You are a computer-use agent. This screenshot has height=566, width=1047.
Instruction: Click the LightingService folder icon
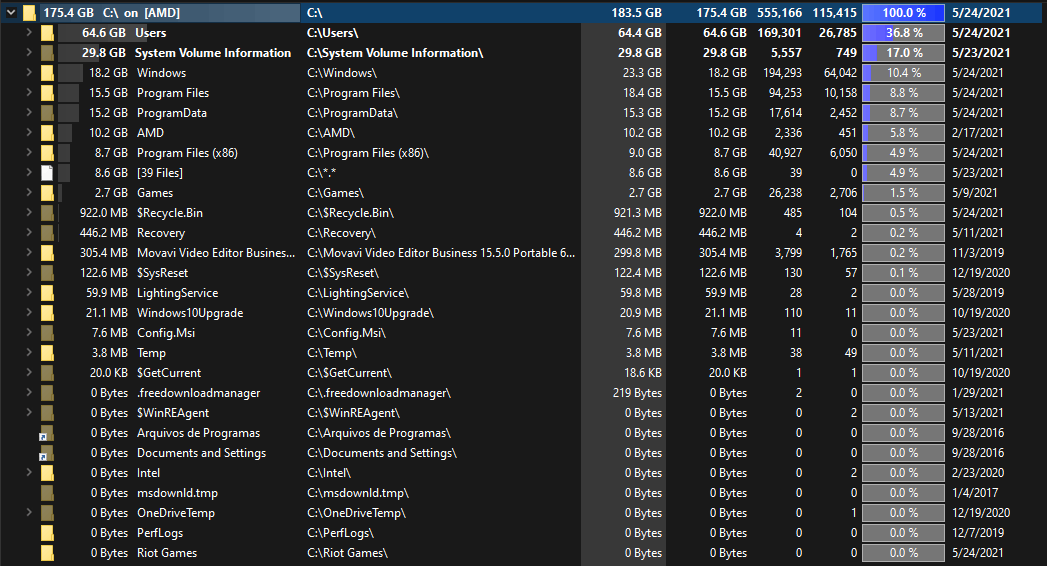pos(47,293)
